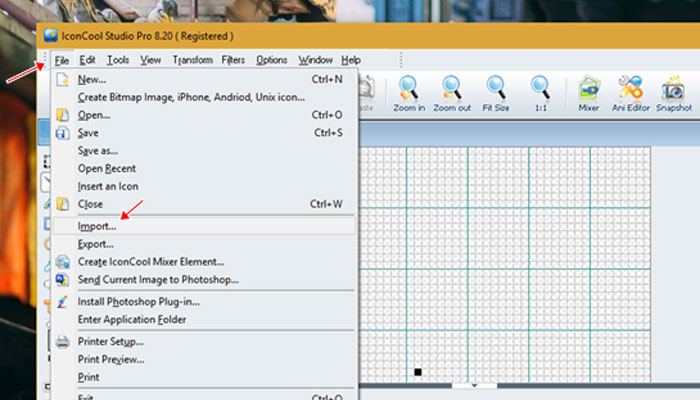Screen dimensions: 700x400
Task: Open the Filters menu
Action: click(233, 60)
